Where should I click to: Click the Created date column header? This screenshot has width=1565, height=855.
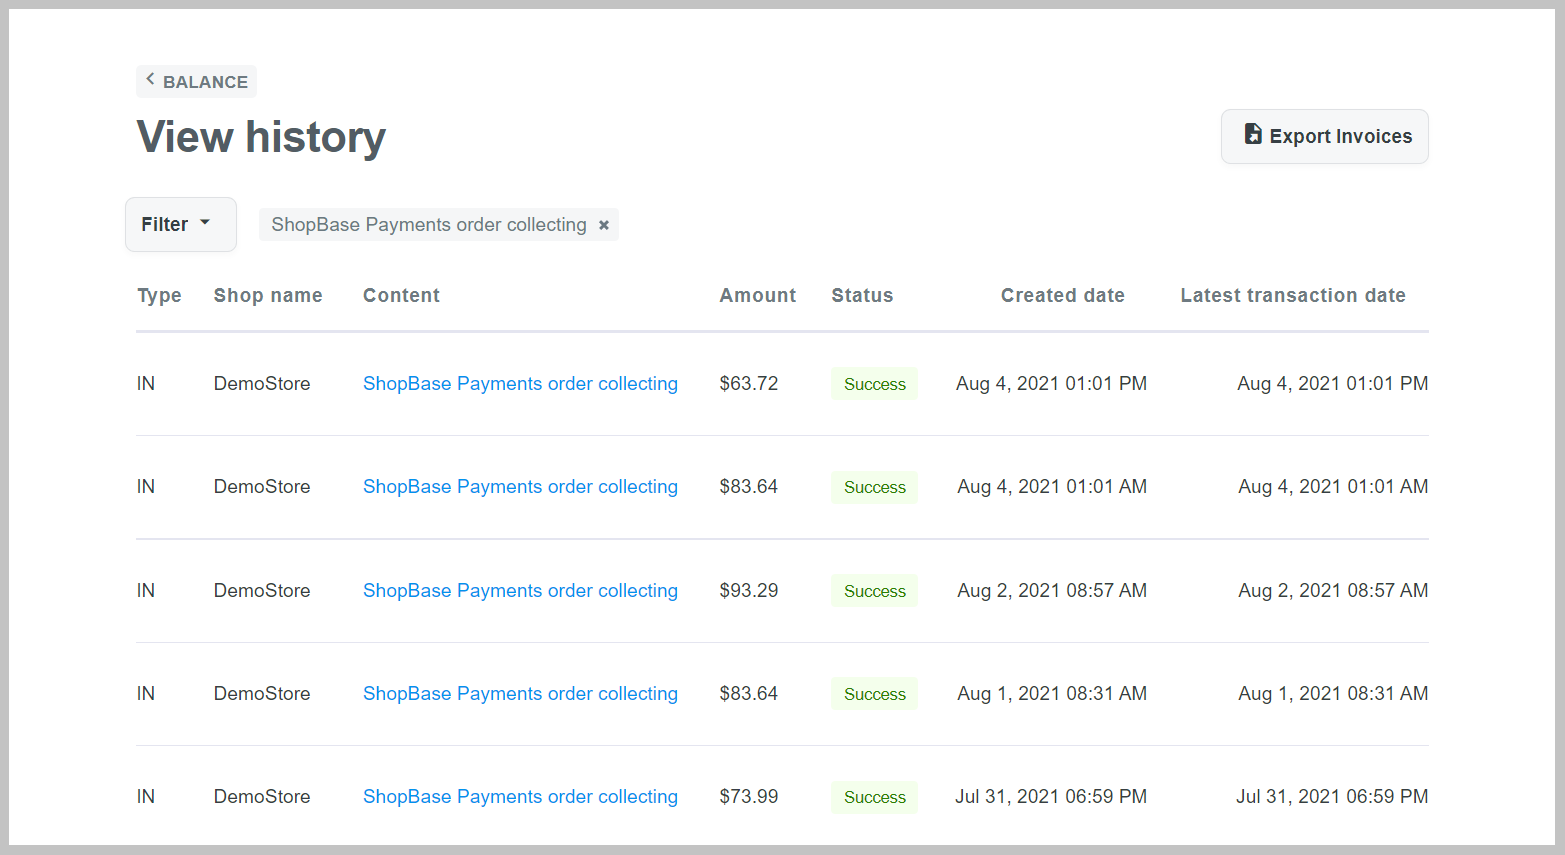1062,295
